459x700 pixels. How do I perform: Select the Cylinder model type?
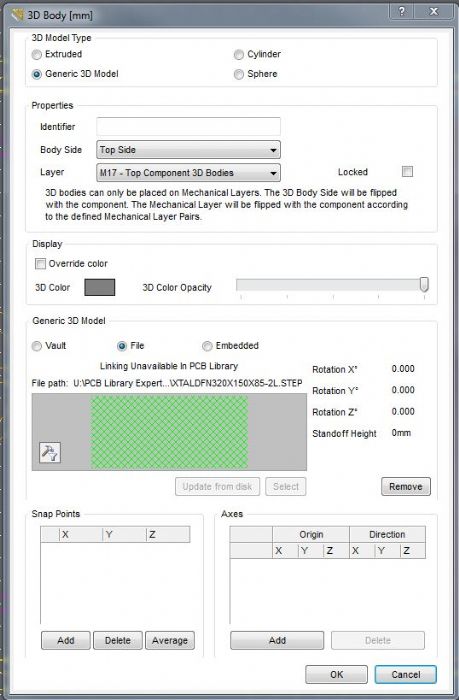pyautogui.click(x=239, y=54)
